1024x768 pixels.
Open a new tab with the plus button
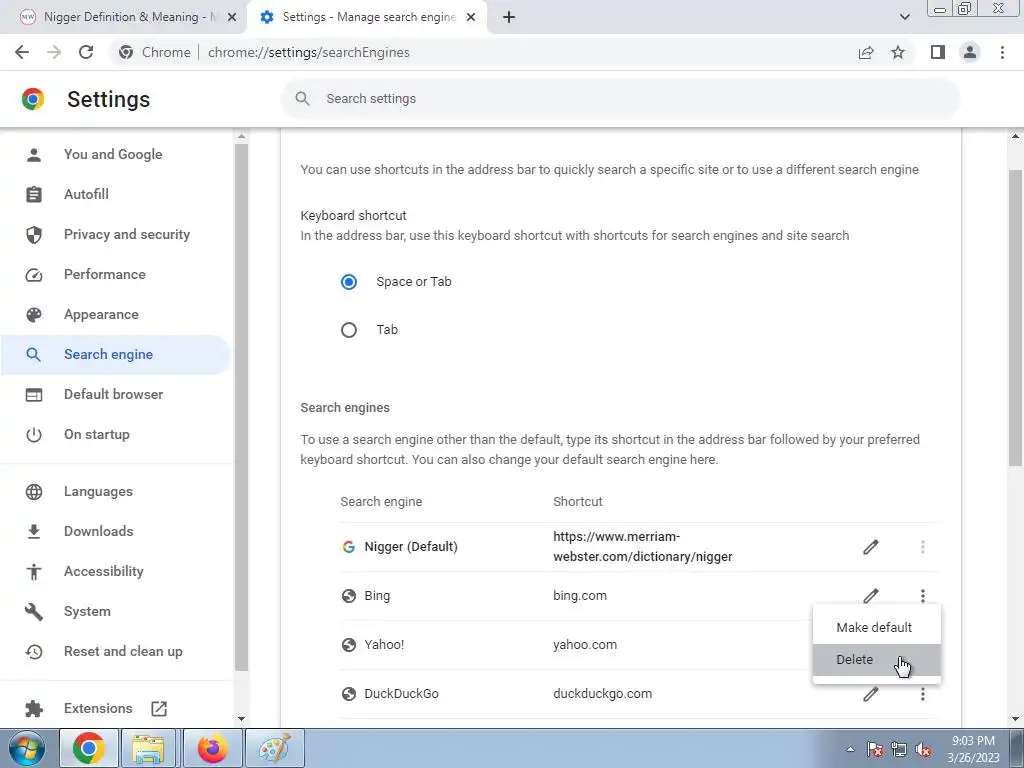(x=509, y=17)
